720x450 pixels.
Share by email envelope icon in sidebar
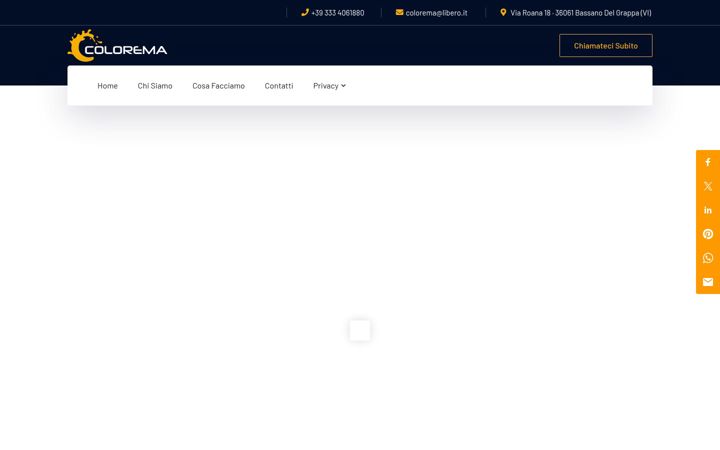click(x=708, y=281)
